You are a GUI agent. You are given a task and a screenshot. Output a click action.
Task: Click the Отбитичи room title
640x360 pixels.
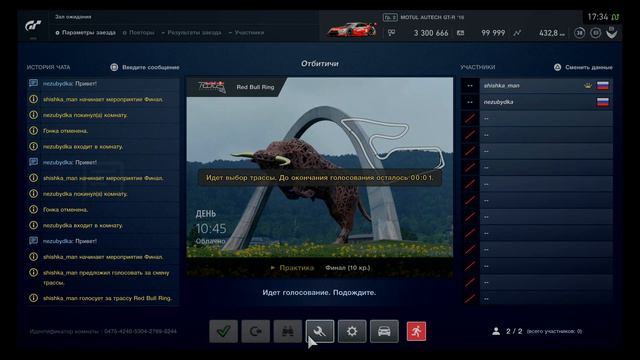coord(320,63)
